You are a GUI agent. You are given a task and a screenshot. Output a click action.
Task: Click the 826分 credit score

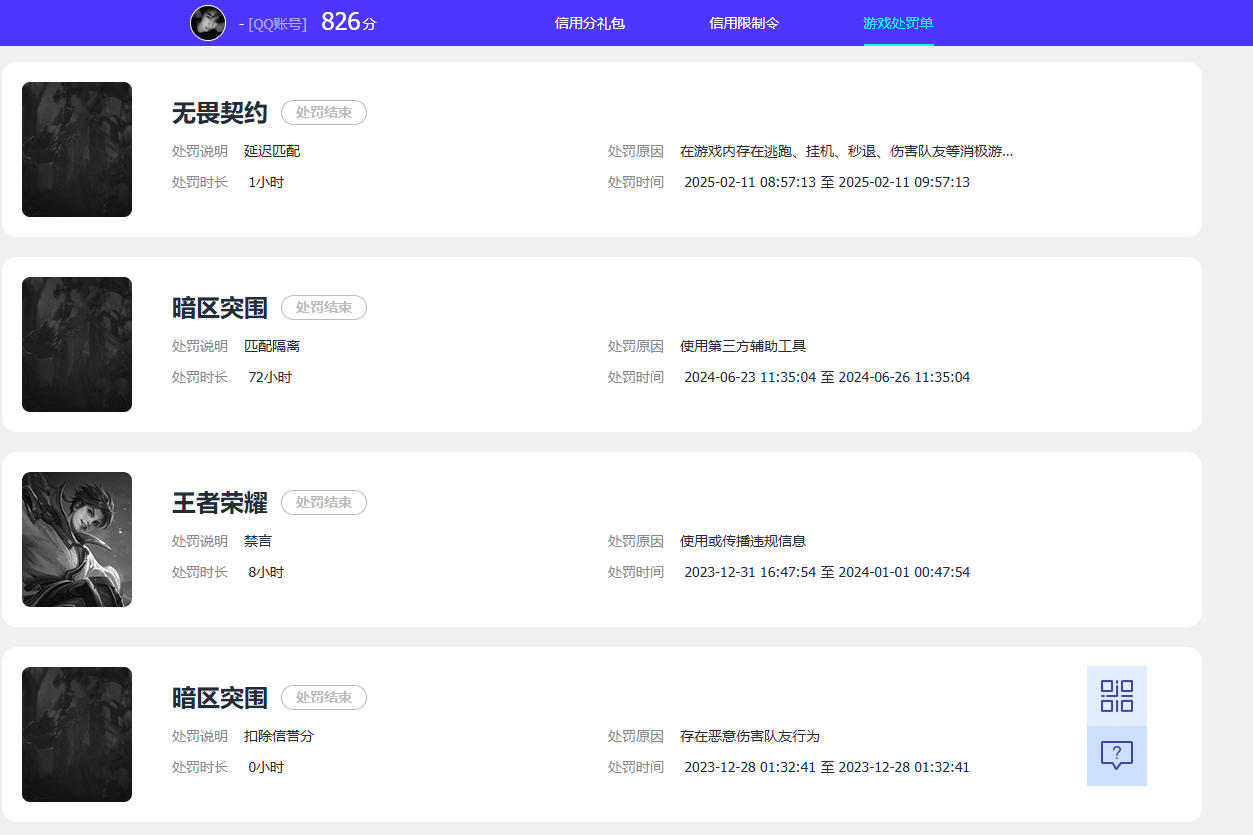[349, 22]
